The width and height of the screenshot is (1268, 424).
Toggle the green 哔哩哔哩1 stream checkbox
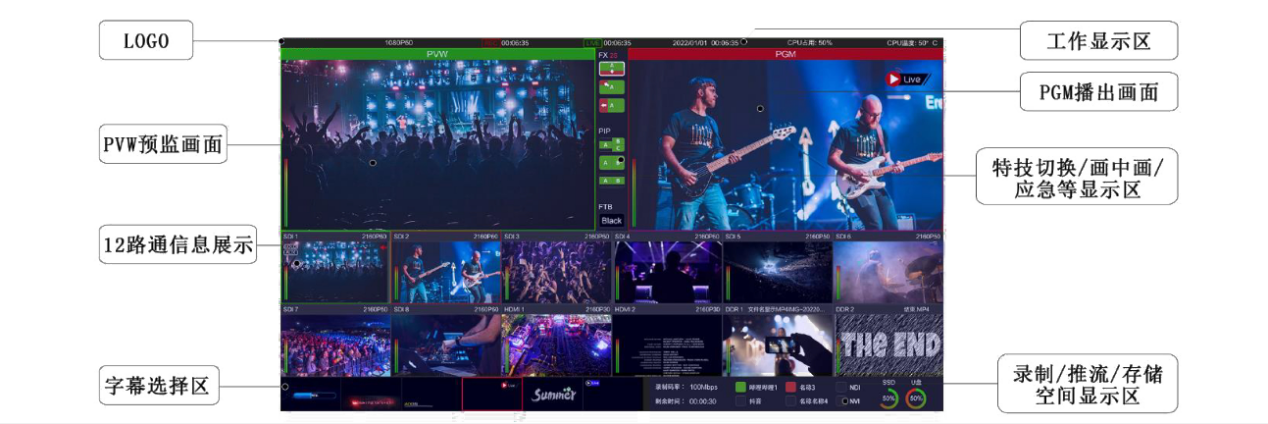pyautogui.click(x=741, y=386)
